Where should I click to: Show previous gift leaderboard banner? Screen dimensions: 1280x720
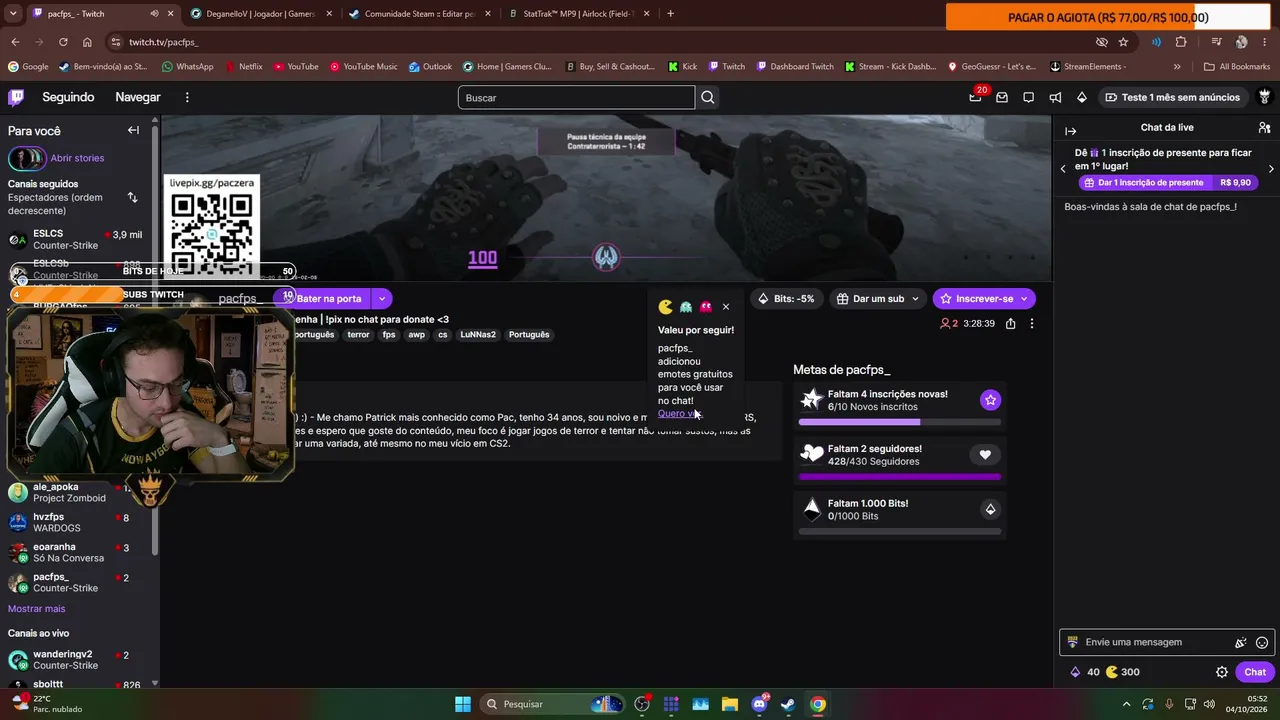[1063, 169]
